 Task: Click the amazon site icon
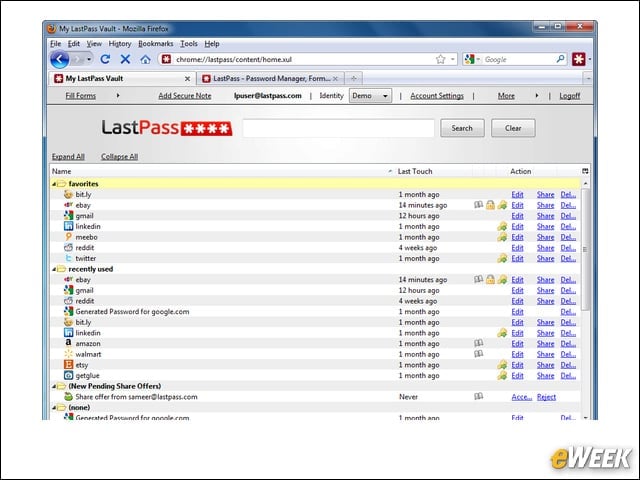point(69,343)
